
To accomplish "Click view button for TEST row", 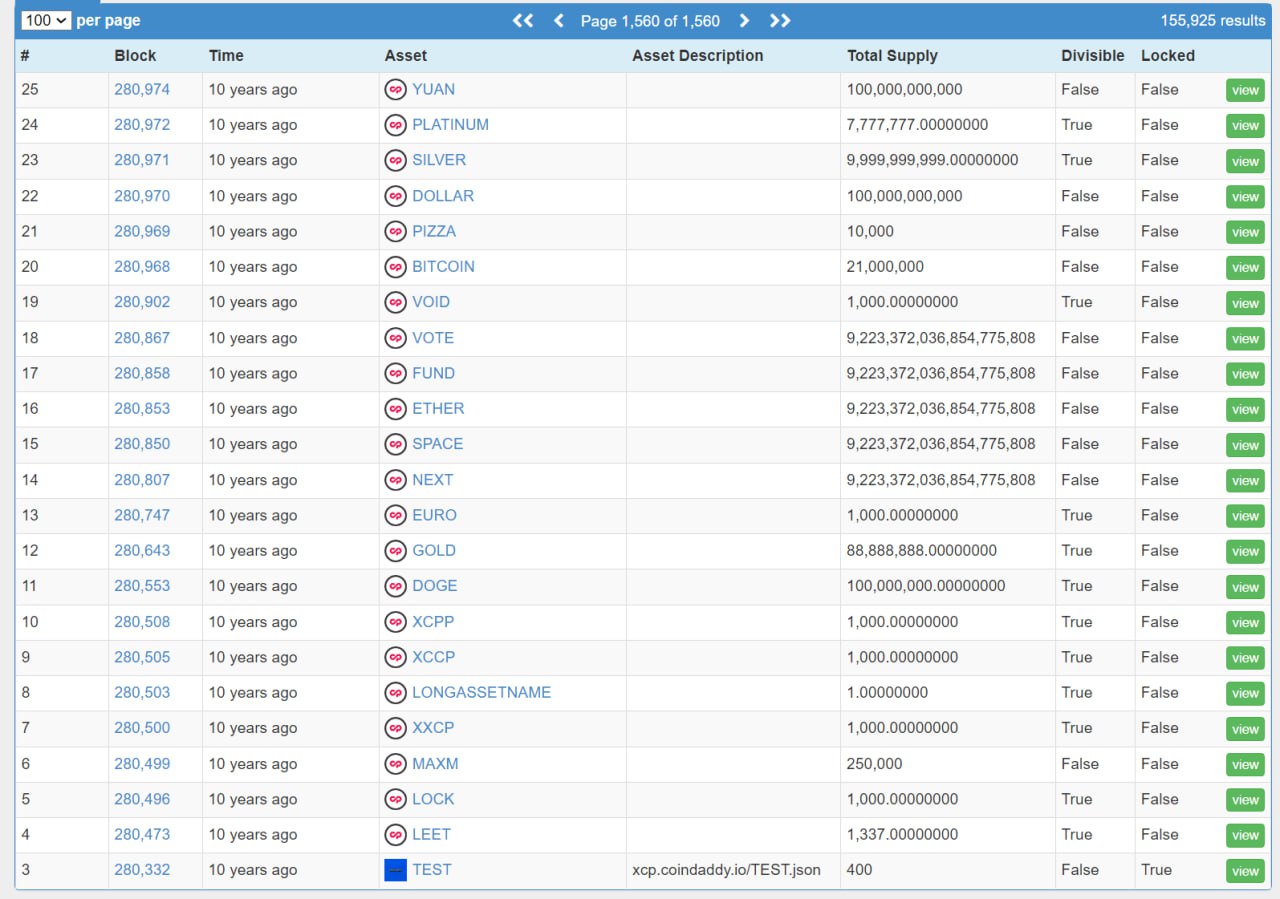I will click(x=1245, y=871).
